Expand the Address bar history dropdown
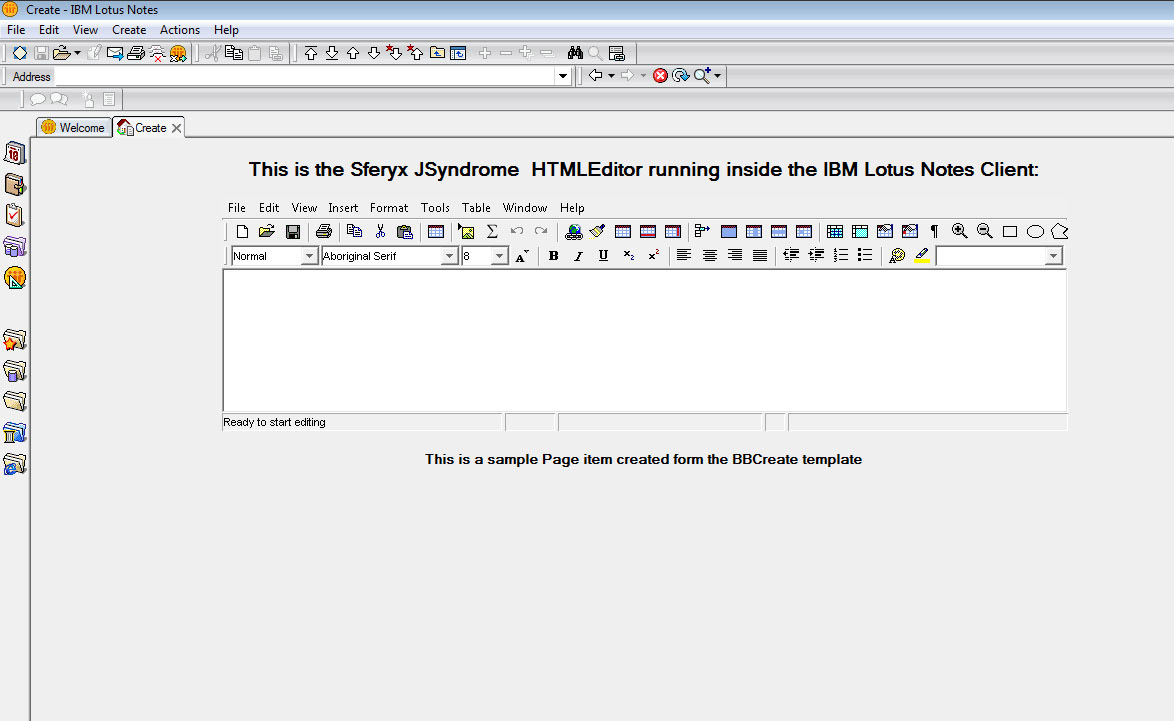1174x721 pixels. click(563, 76)
